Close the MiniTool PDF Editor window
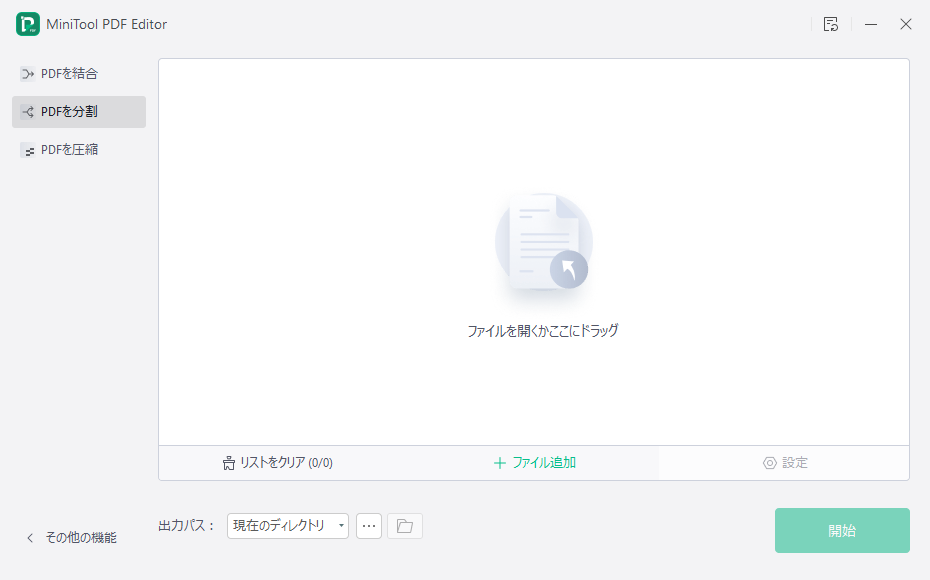This screenshot has height=580, width=930. (x=906, y=24)
